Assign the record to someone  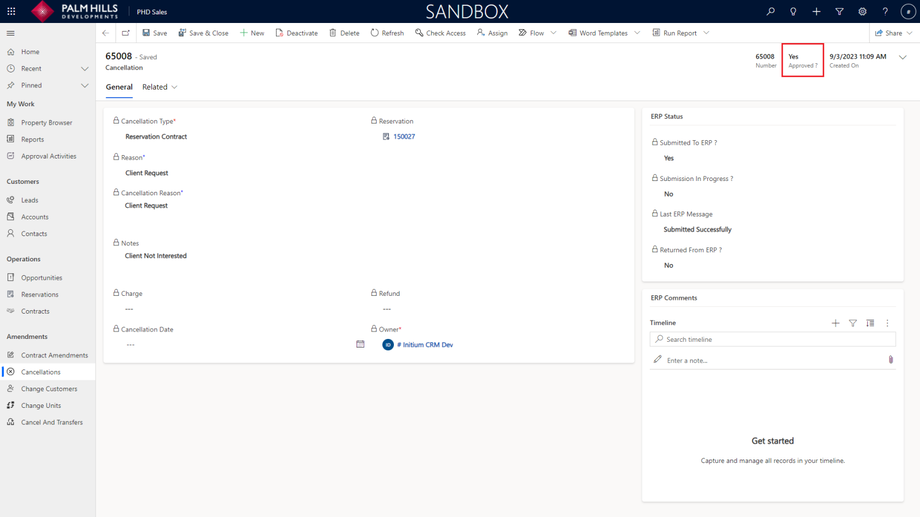(x=492, y=33)
